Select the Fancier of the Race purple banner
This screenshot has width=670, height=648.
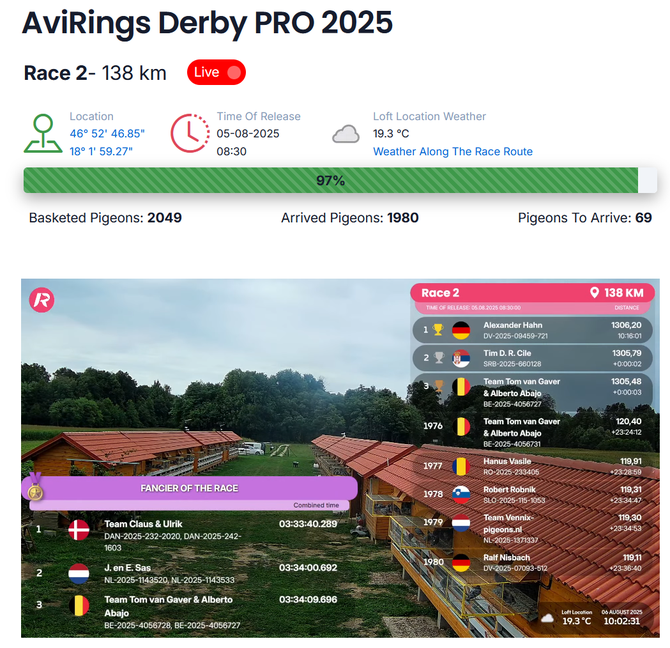pyautogui.click(x=189, y=488)
